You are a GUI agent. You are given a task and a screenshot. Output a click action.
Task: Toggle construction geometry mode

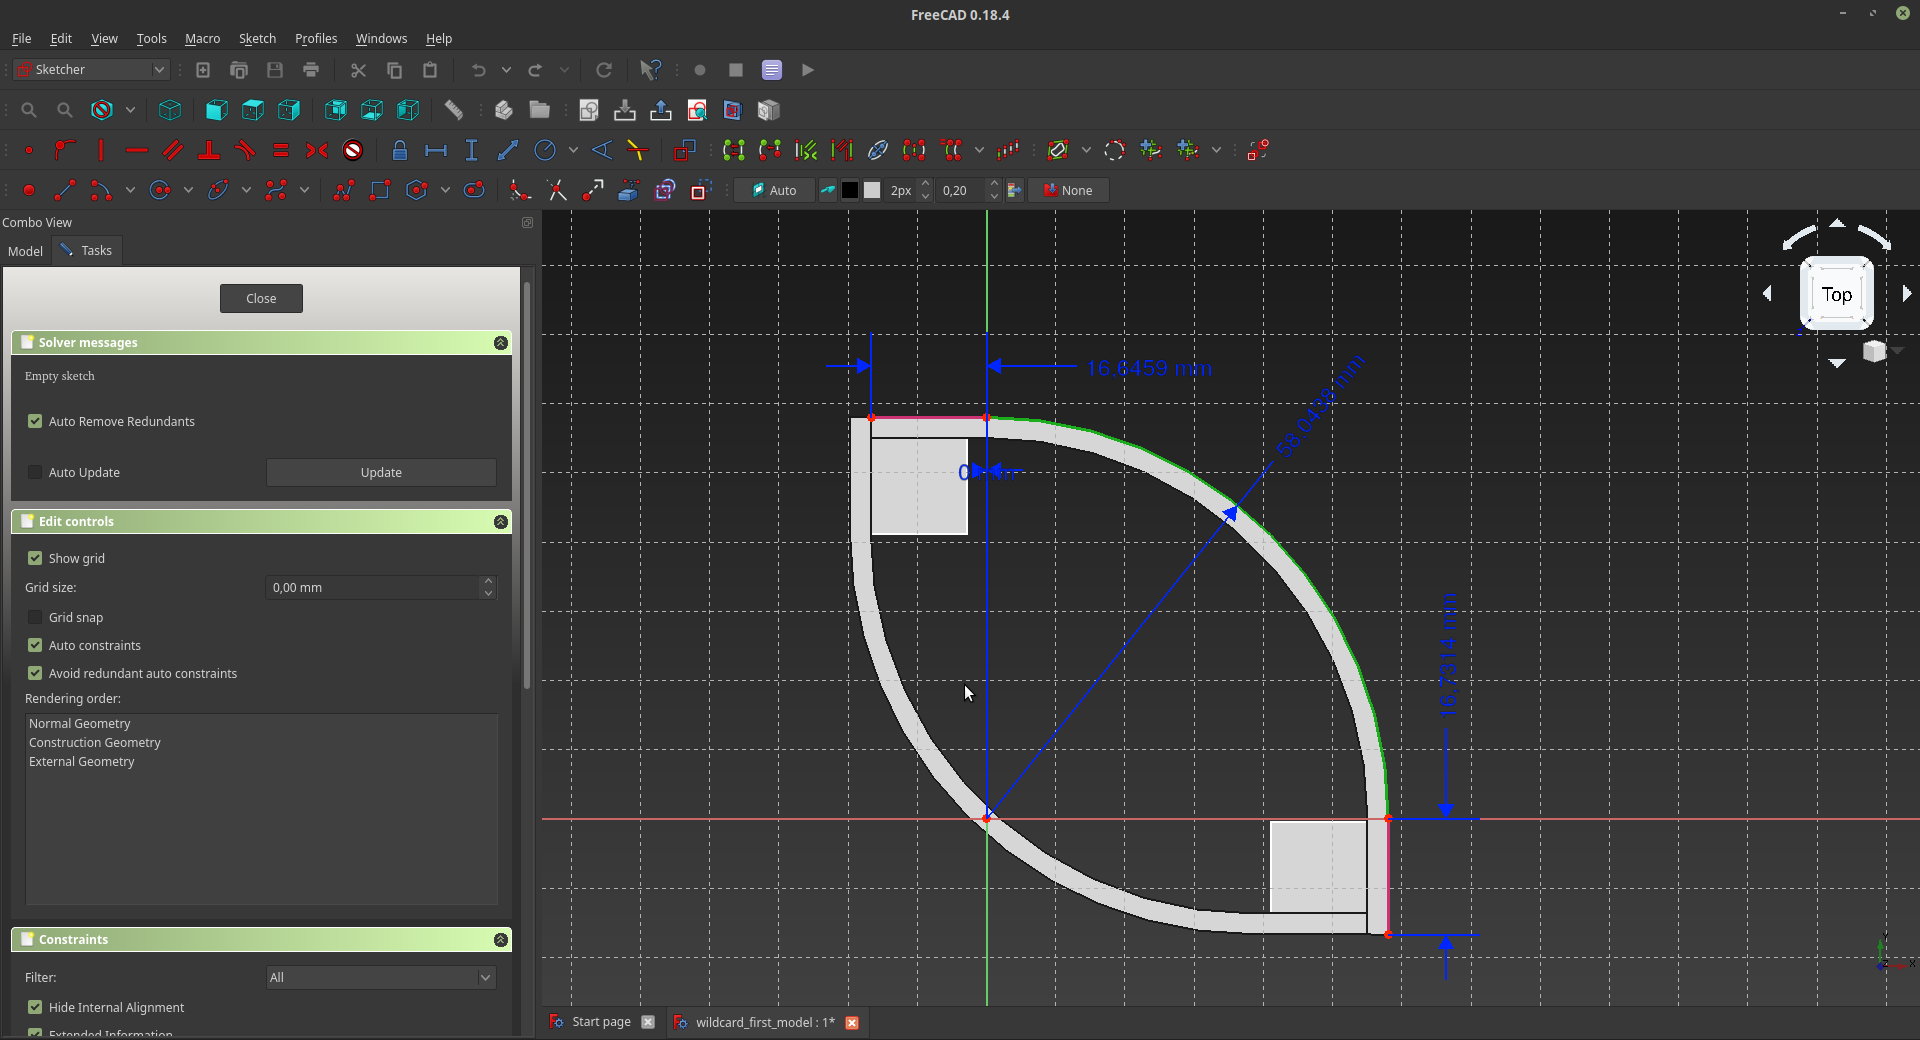click(x=701, y=190)
